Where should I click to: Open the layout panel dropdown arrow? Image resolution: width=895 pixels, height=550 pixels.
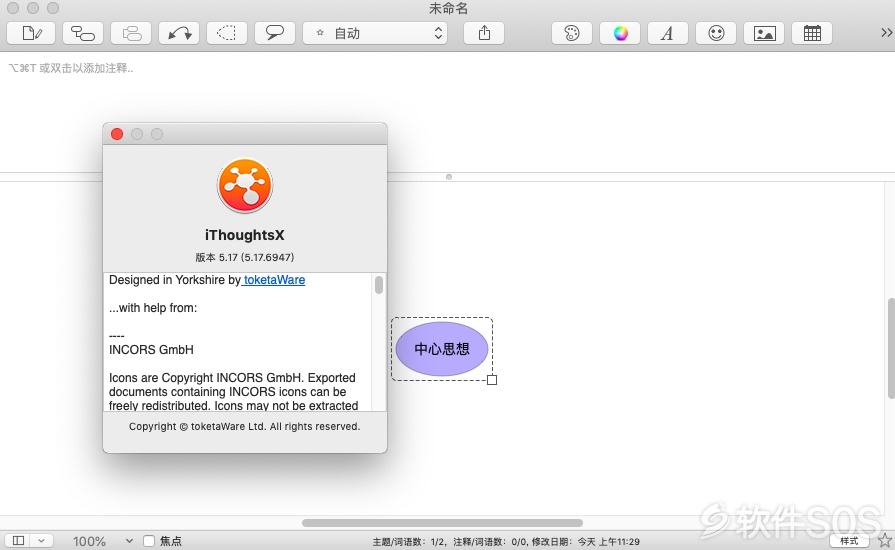click(42, 540)
